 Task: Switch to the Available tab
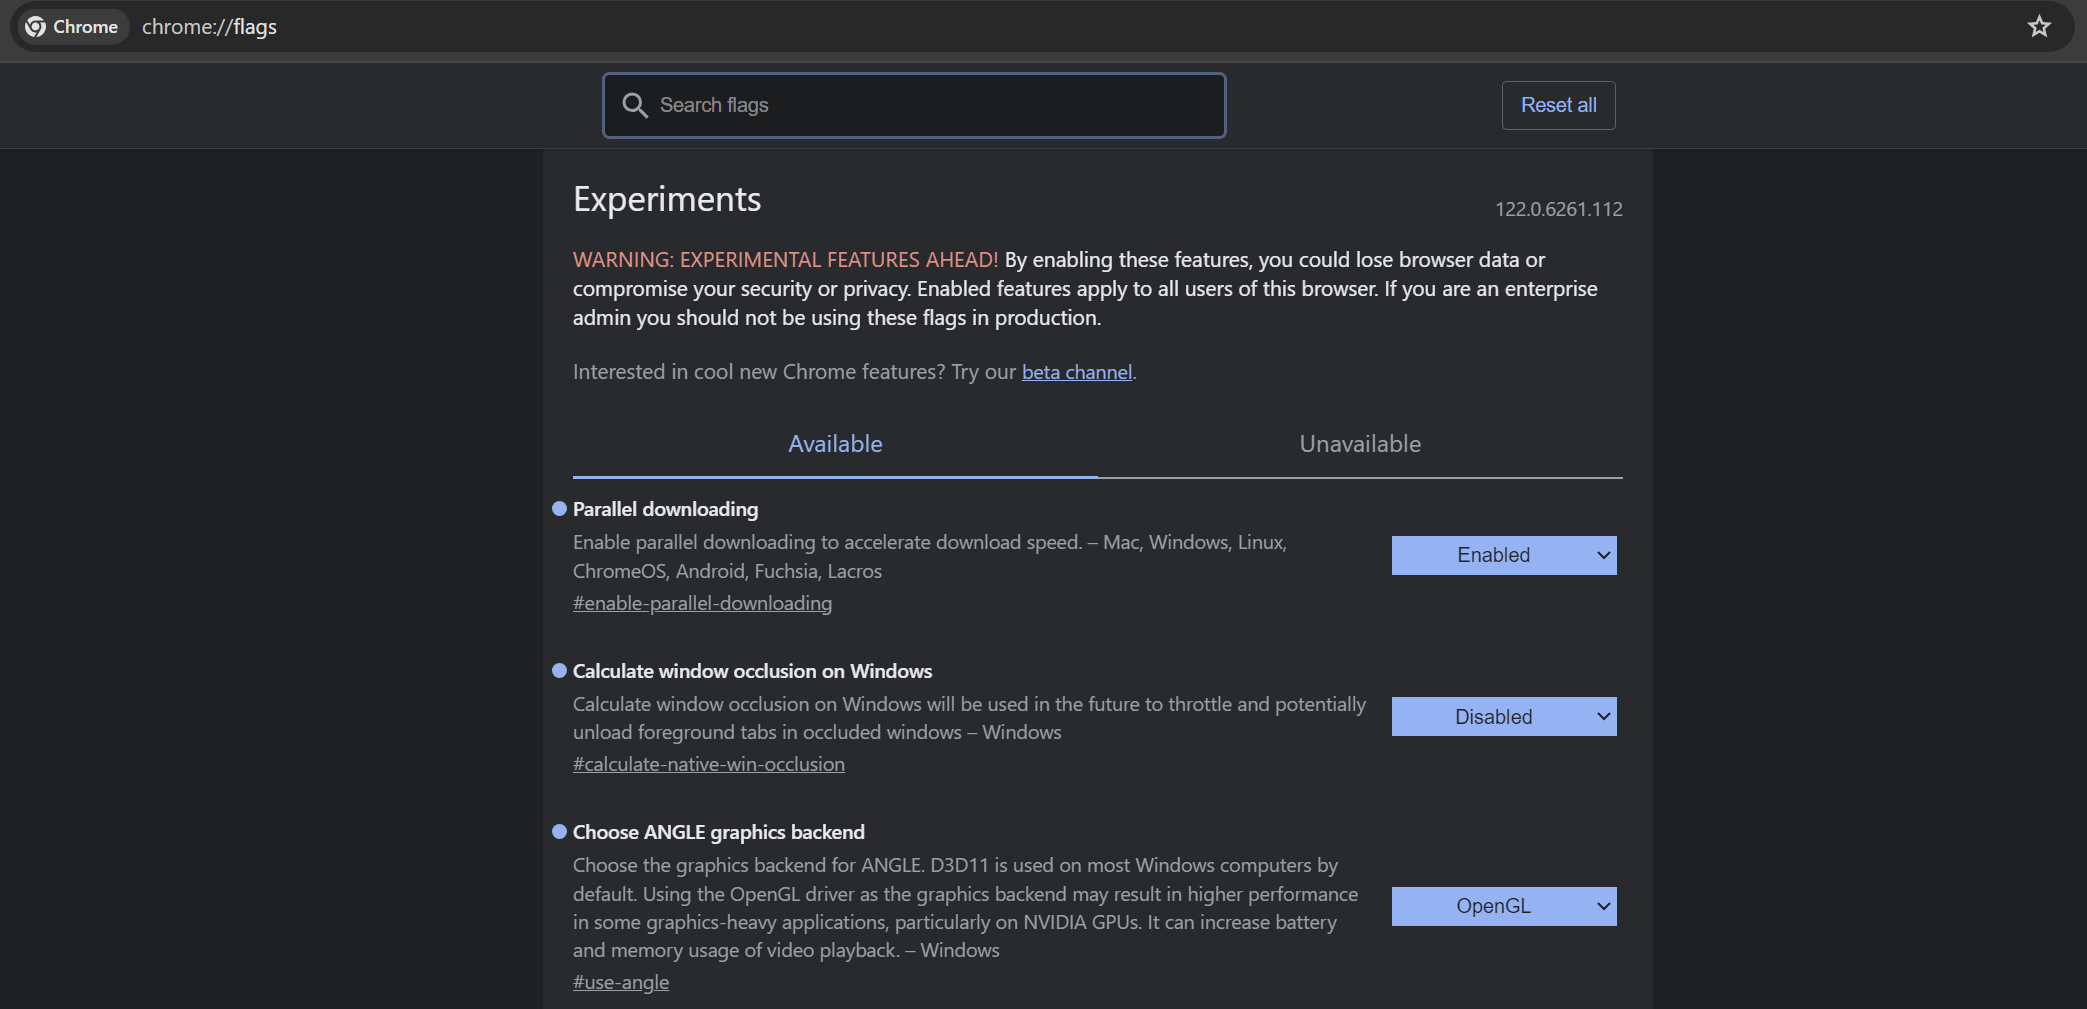coord(835,444)
